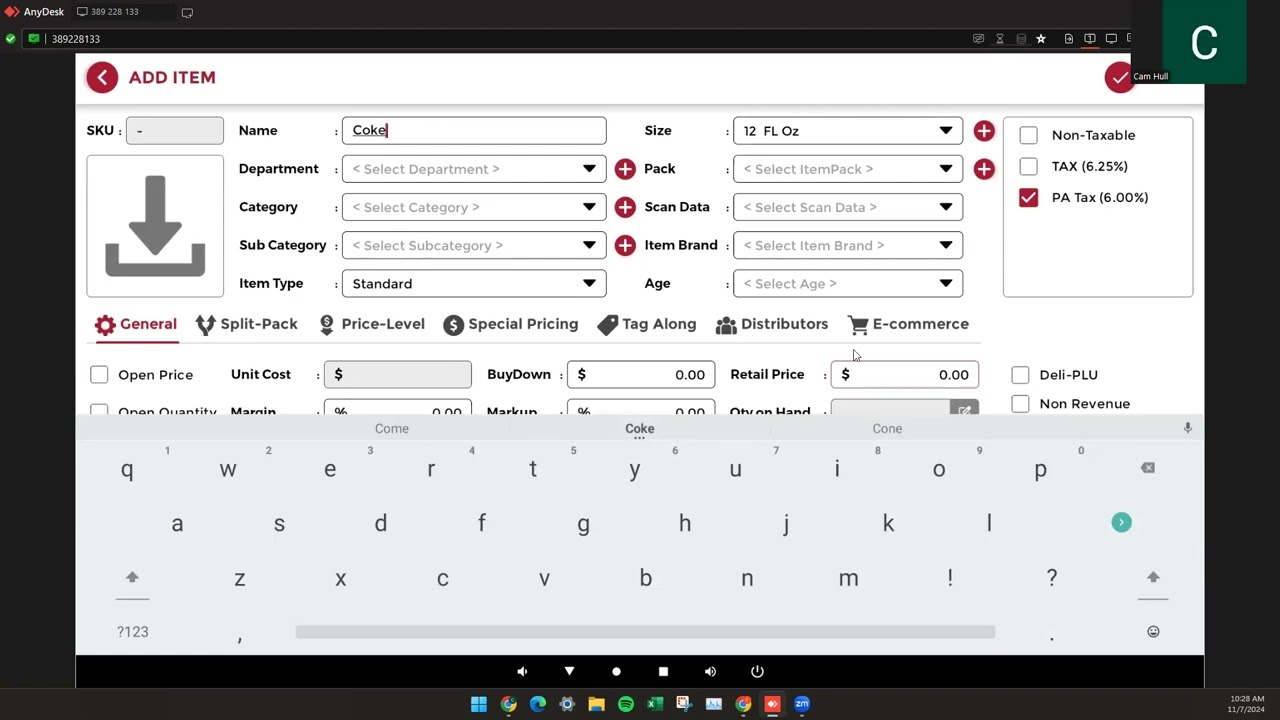Switch keyboard to ?123 symbols
This screenshot has width=1280, height=720.
click(133, 631)
